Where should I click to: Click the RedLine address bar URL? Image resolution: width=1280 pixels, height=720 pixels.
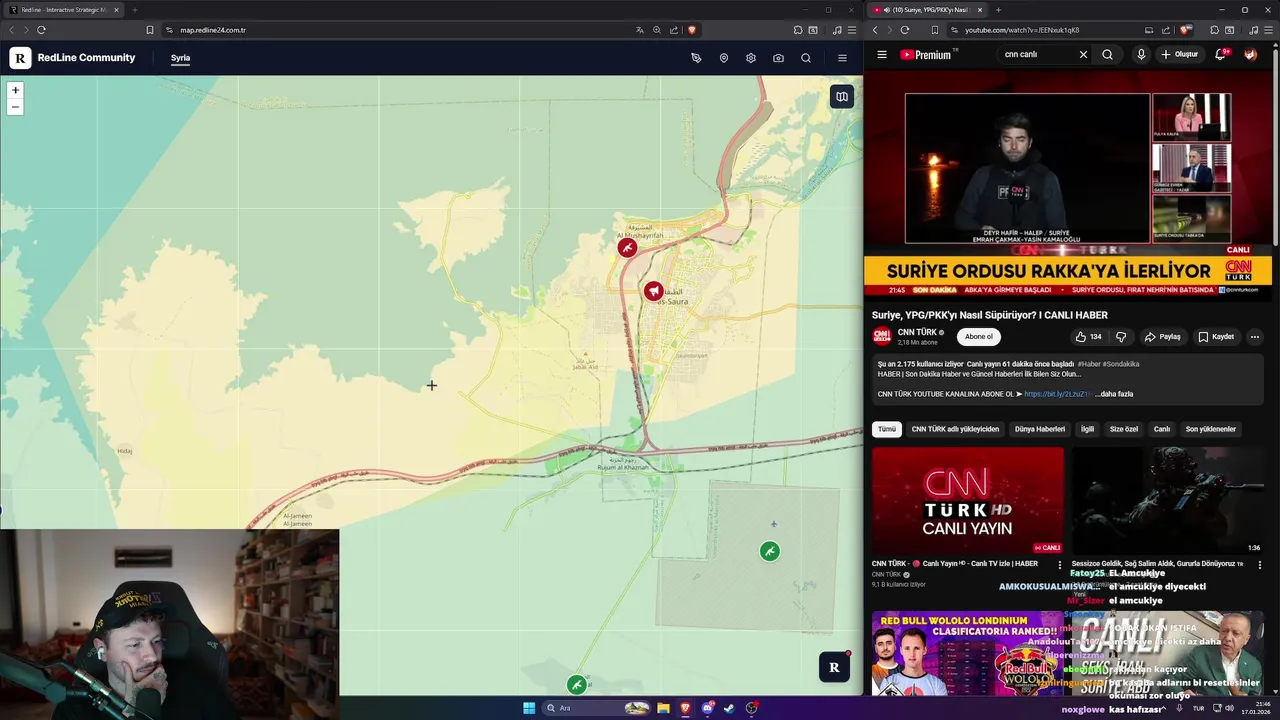coord(213,30)
